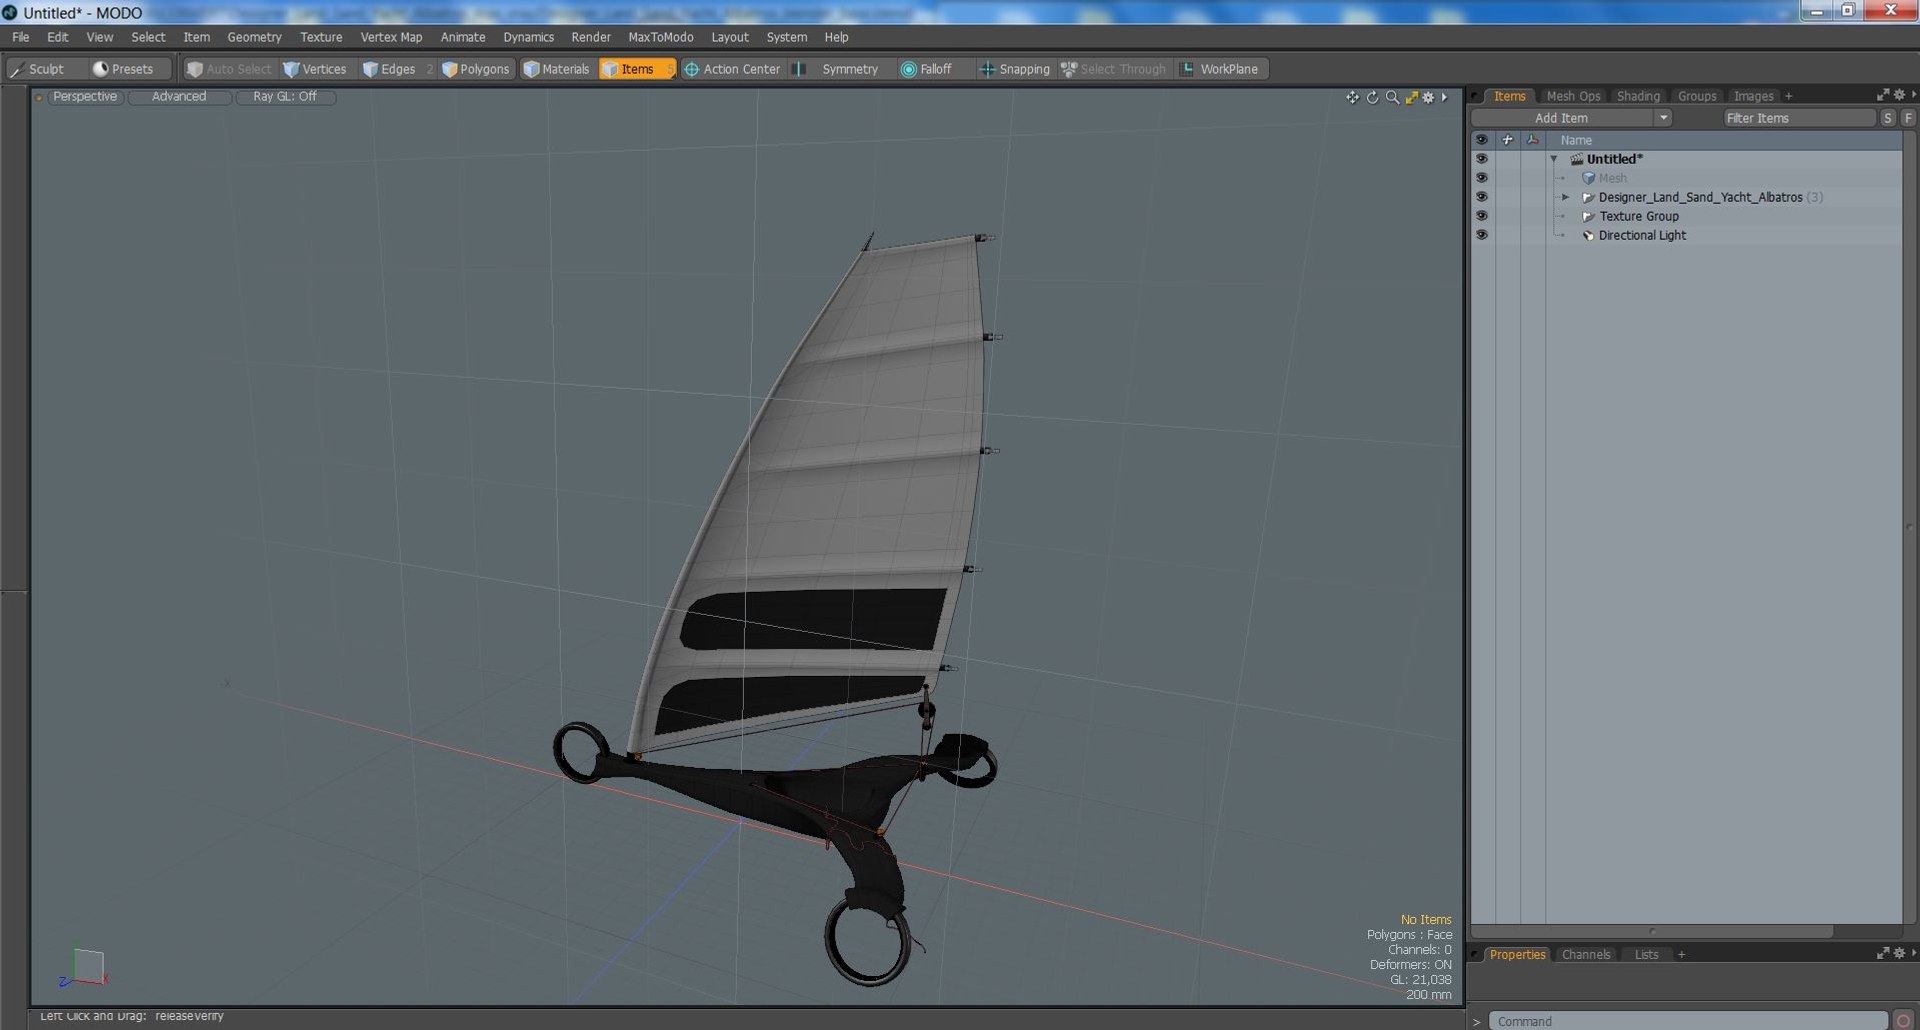Click the S button beside Filter Items

click(1887, 118)
